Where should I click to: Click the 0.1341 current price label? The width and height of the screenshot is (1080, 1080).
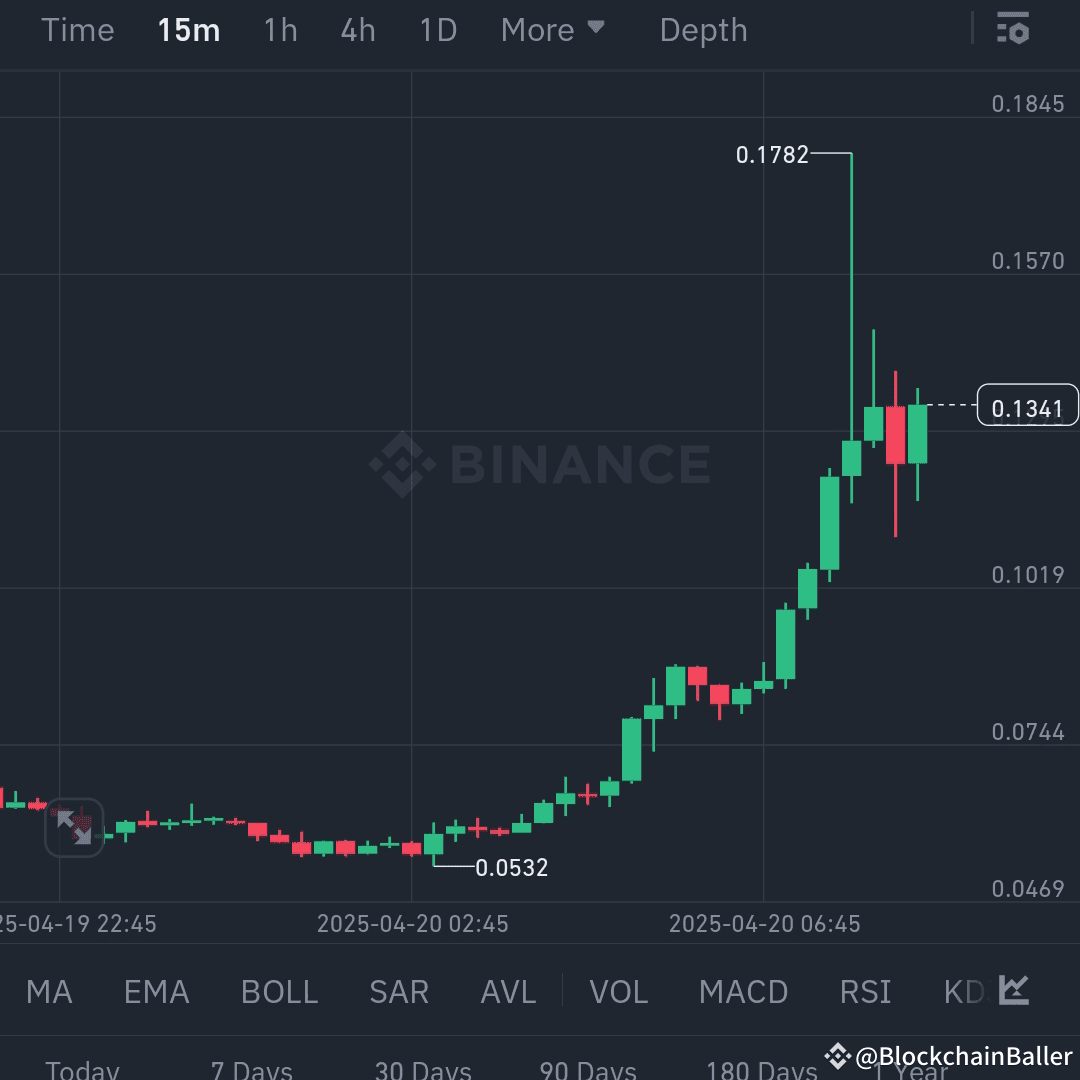tap(1027, 405)
